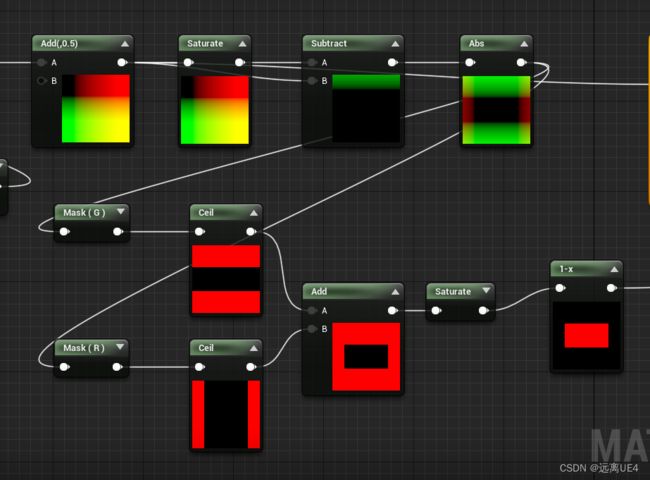
Task: Select the Add(,0.5) node title
Action: (59, 44)
